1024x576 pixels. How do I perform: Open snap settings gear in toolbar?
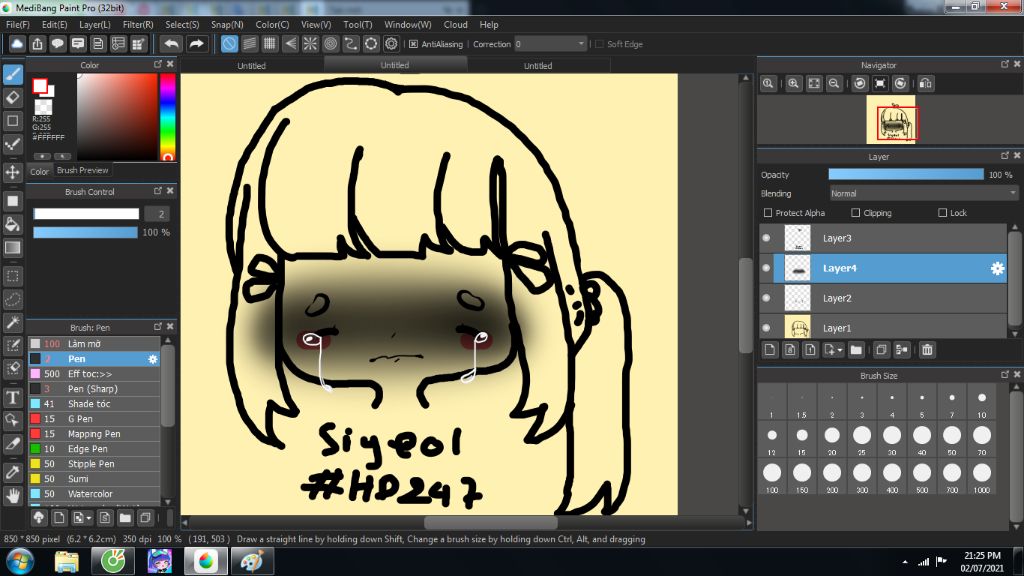click(x=391, y=44)
